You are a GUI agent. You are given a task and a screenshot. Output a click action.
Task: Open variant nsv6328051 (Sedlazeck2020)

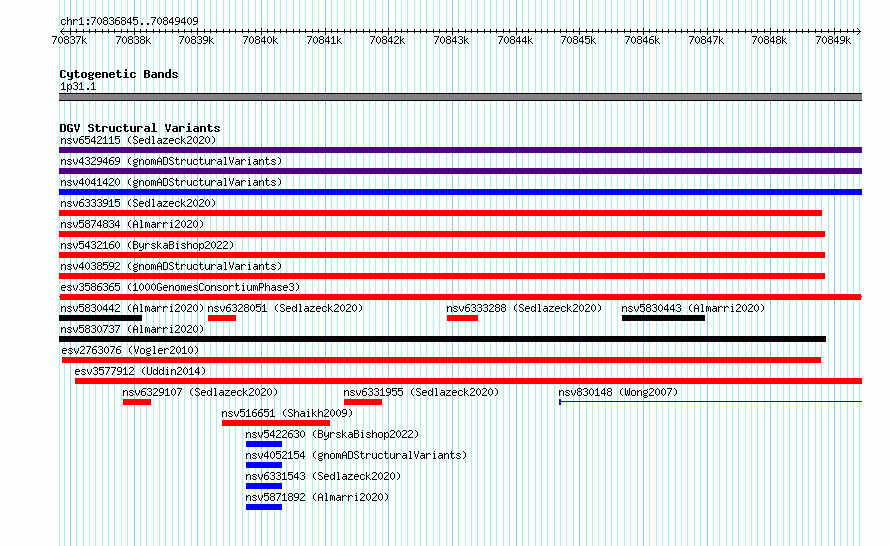pos(285,308)
